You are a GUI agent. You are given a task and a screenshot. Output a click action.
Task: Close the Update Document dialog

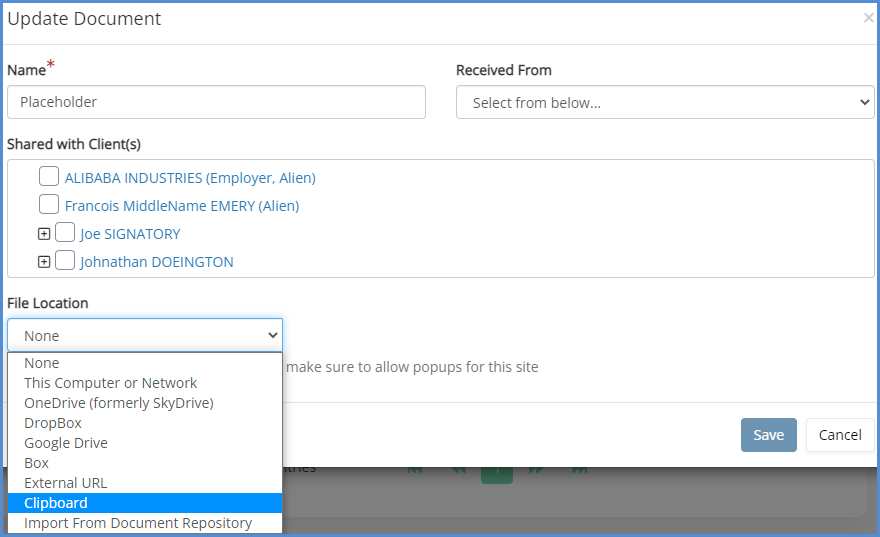867,18
